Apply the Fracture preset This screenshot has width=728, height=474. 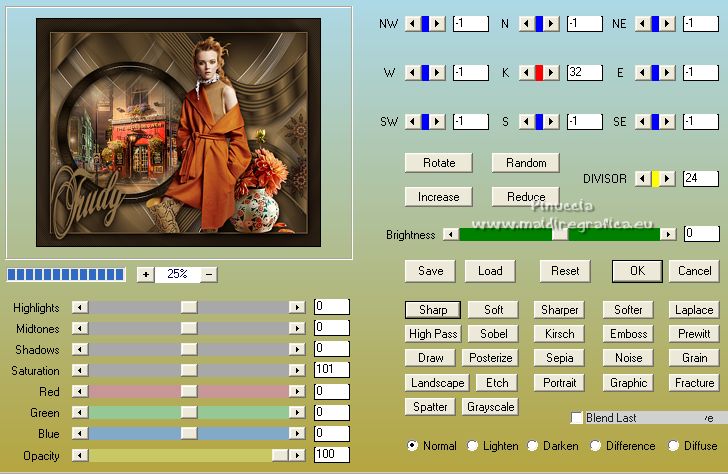[x=694, y=383]
